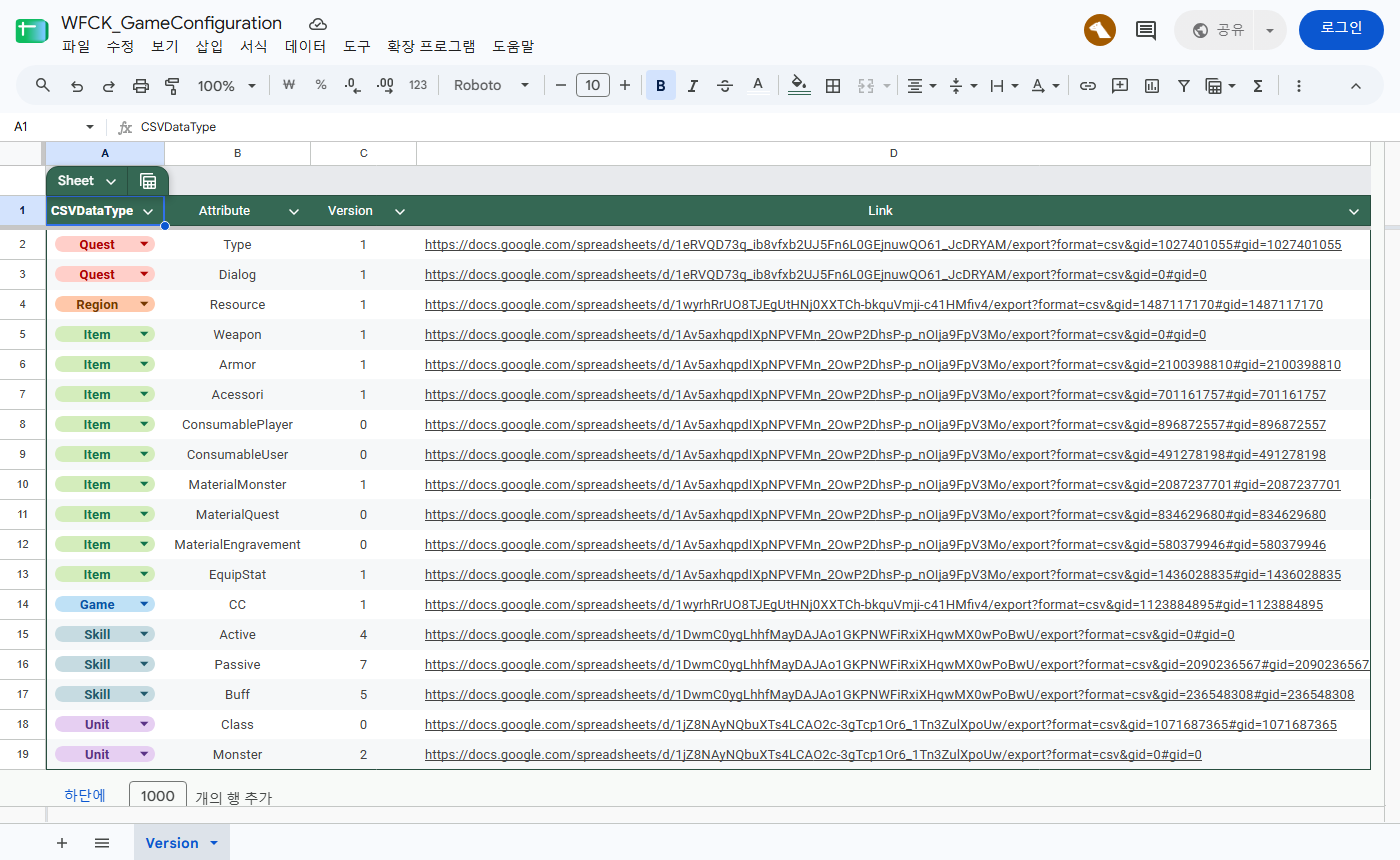Screen dimensions: 1400x860
Task: Select the Version sheet tab
Action: pyautogui.click(x=182, y=843)
